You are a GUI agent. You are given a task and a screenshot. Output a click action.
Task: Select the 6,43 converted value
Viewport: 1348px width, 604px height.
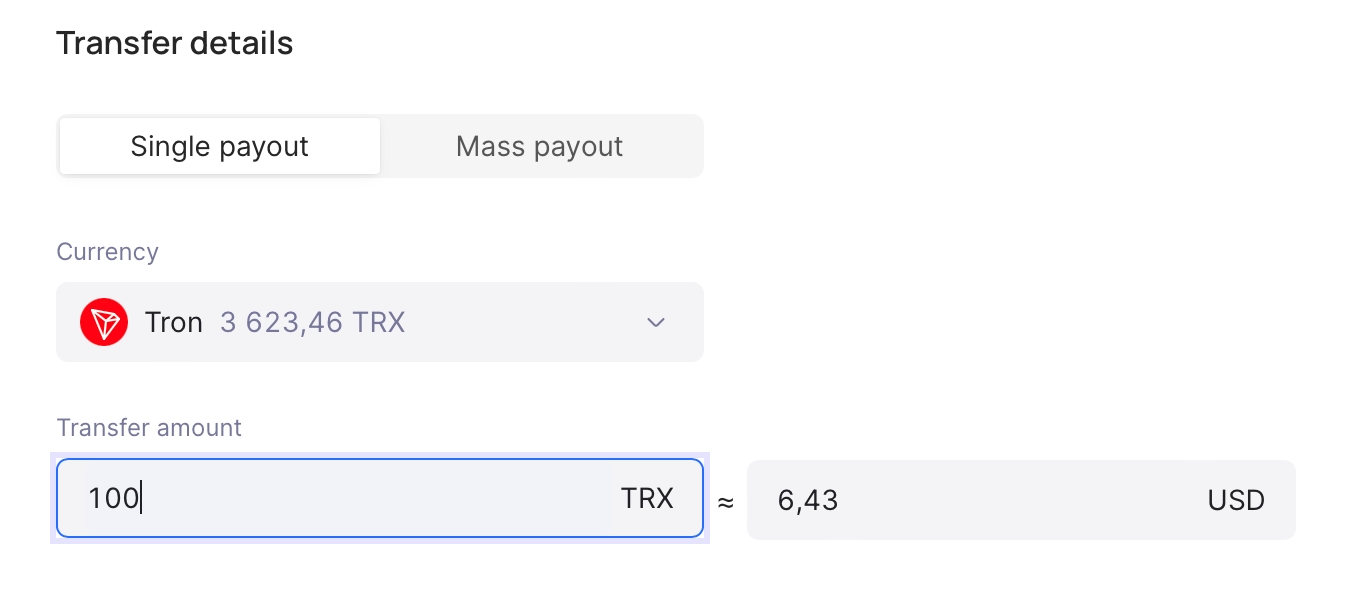808,500
